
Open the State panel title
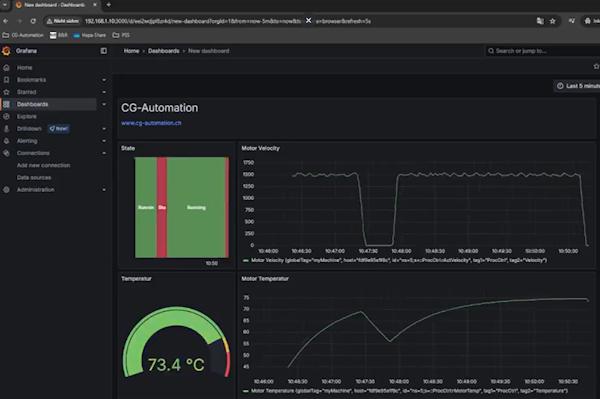pyautogui.click(x=128, y=148)
